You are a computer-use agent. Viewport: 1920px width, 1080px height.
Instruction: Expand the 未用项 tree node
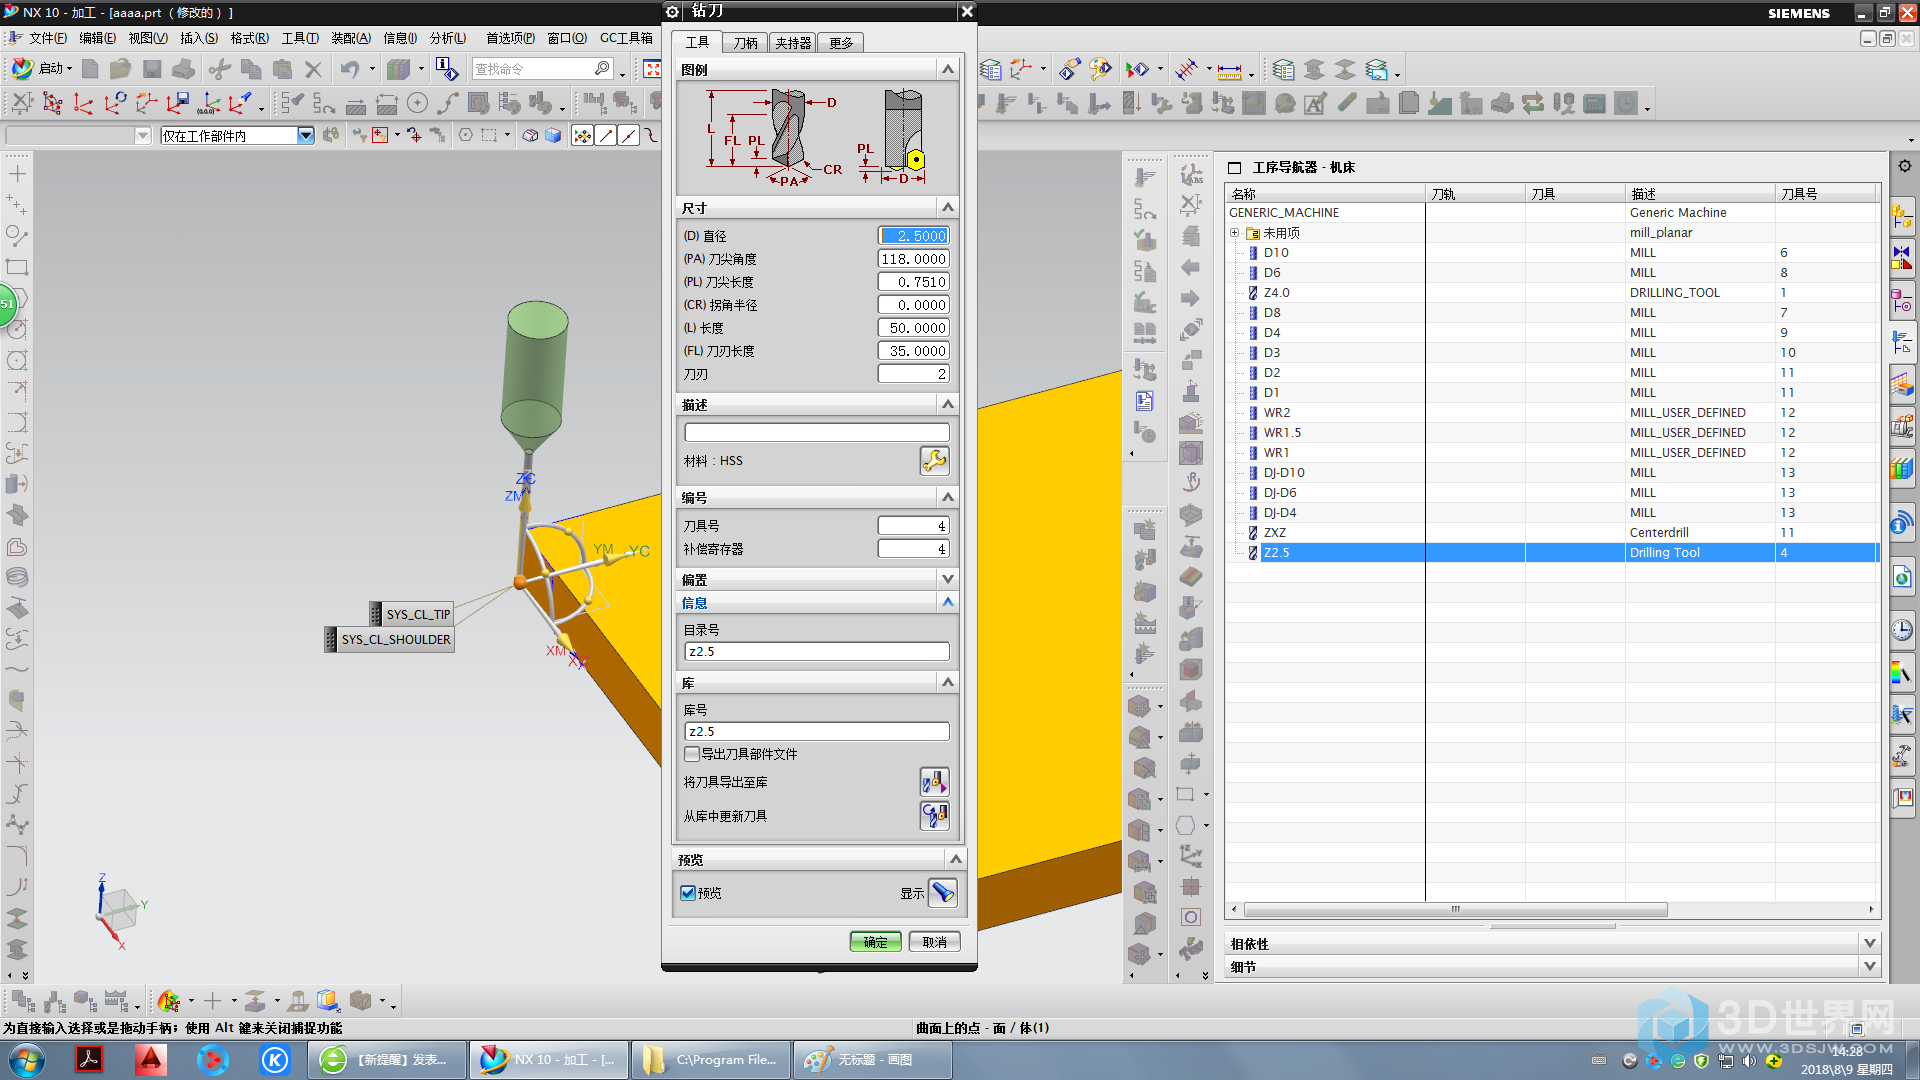click(x=1234, y=233)
